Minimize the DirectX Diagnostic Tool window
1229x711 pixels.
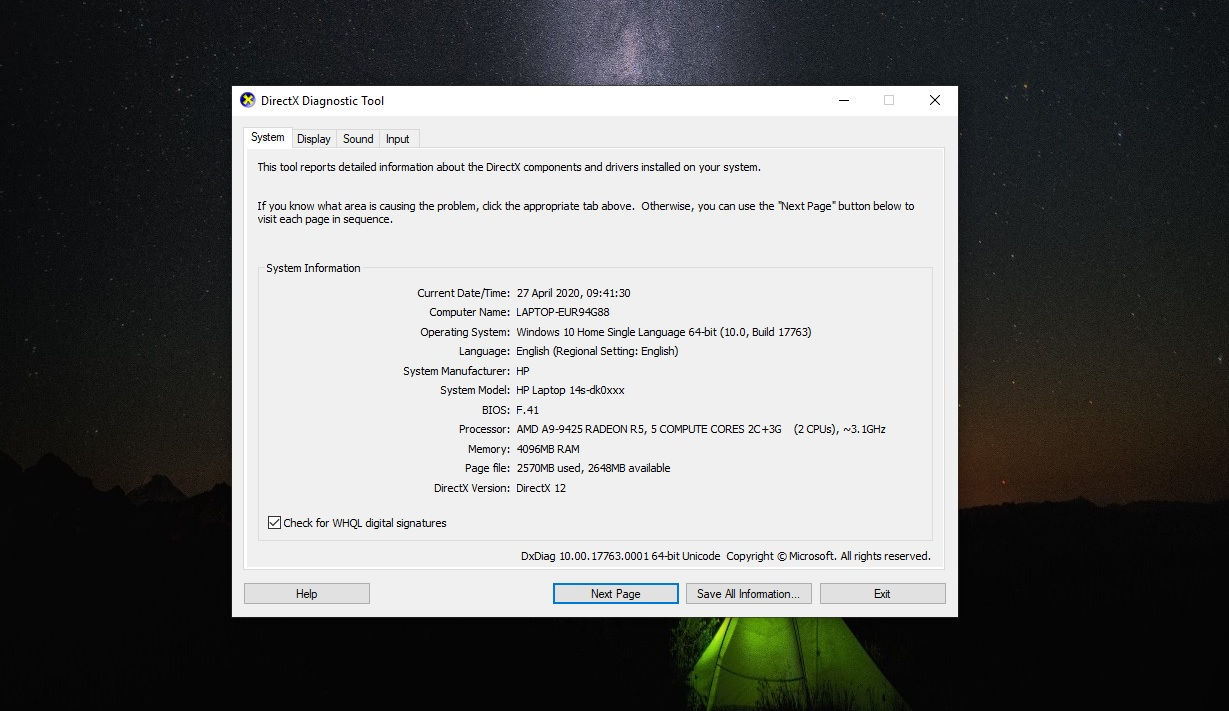point(843,100)
